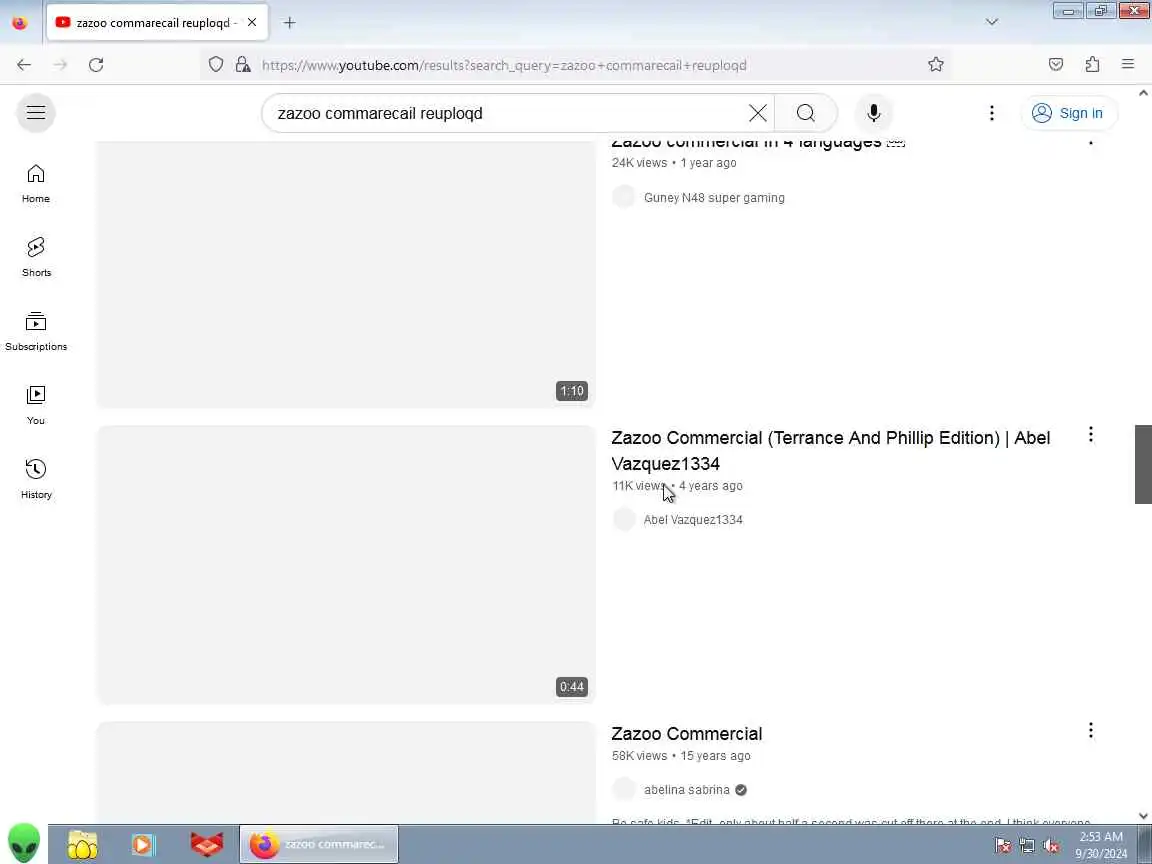Clear the search query with the X

pyautogui.click(x=757, y=113)
